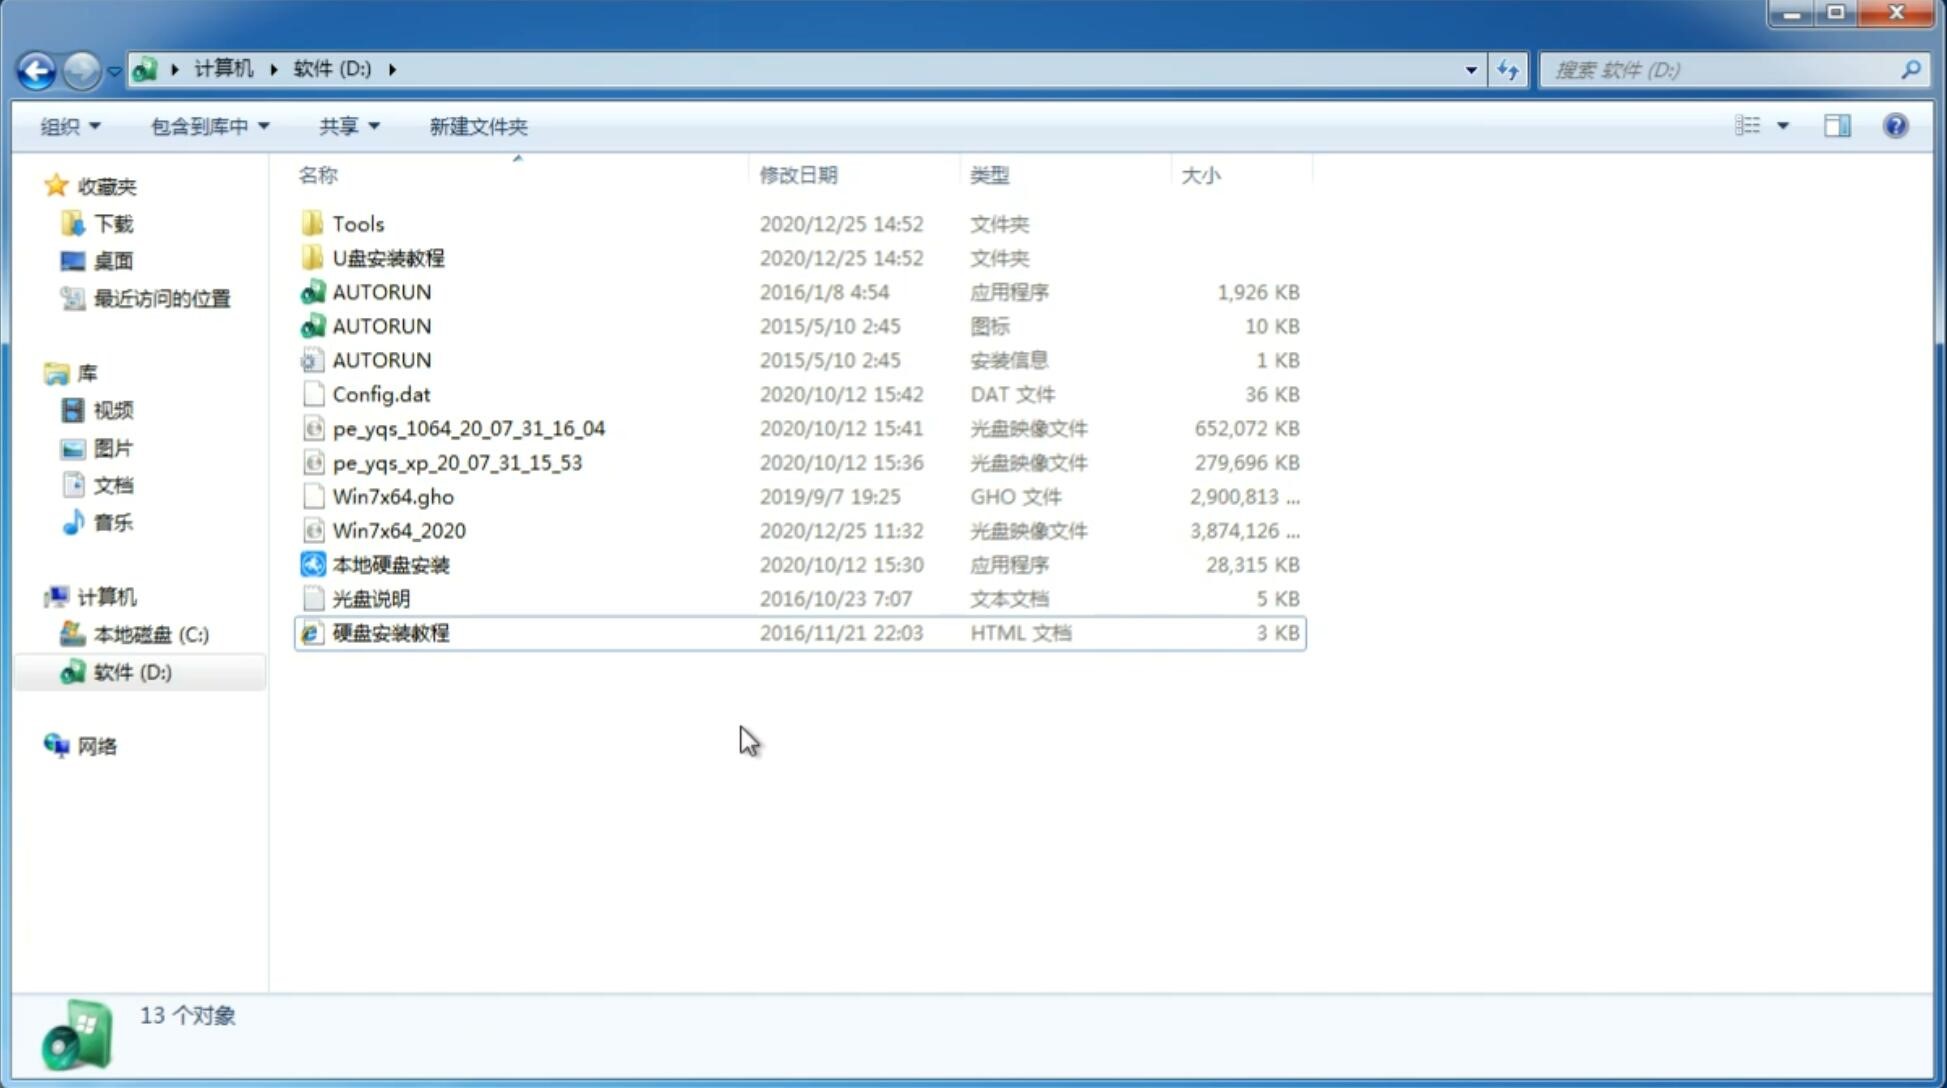Open Config.dat configuration file
1947x1088 pixels.
click(381, 393)
